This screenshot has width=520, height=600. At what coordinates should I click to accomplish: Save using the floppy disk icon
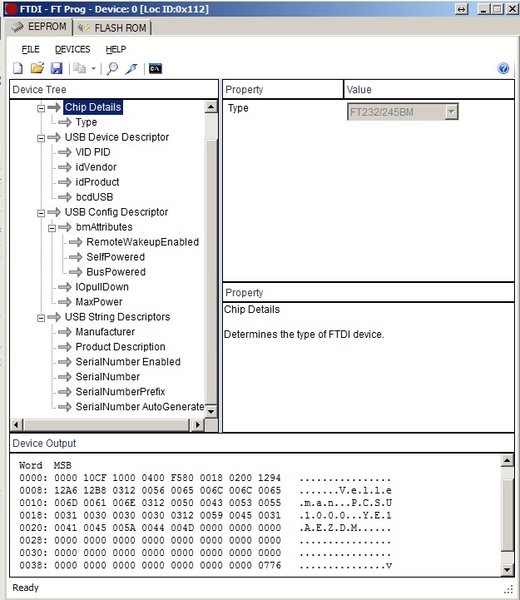(57, 68)
